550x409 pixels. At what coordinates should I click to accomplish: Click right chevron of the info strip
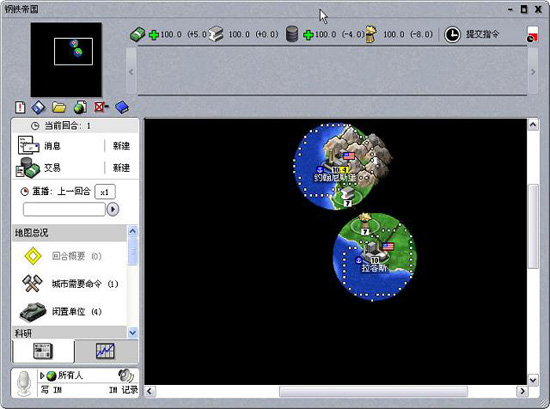tap(533, 72)
